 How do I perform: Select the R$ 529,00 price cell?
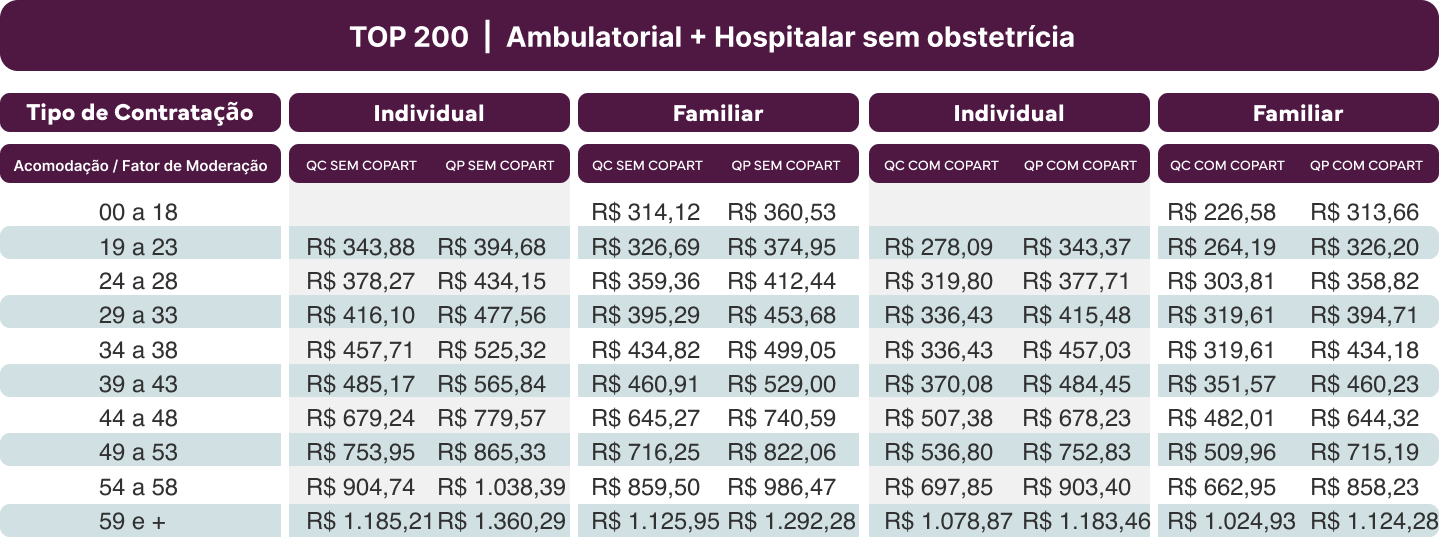click(782, 384)
